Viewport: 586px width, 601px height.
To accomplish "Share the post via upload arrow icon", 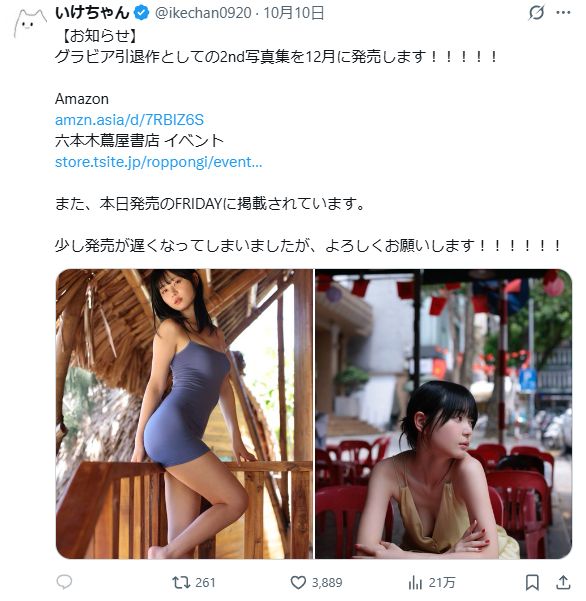I will 563,583.
